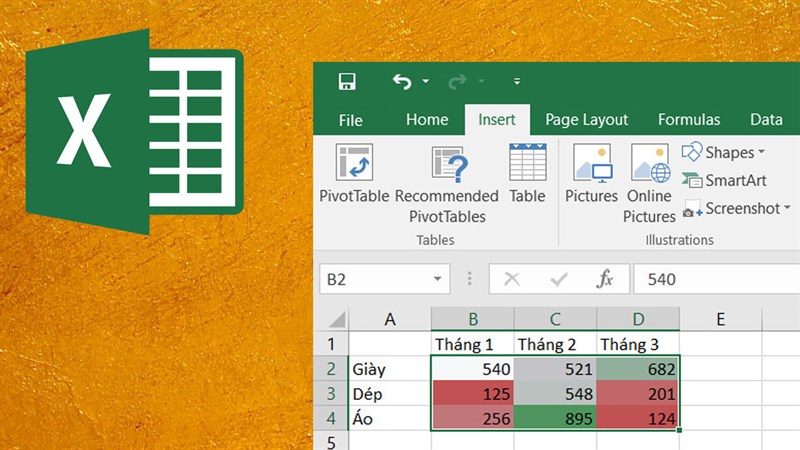The height and width of the screenshot is (450, 800).
Task: Open the Formulas tab
Action: click(689, 120)
